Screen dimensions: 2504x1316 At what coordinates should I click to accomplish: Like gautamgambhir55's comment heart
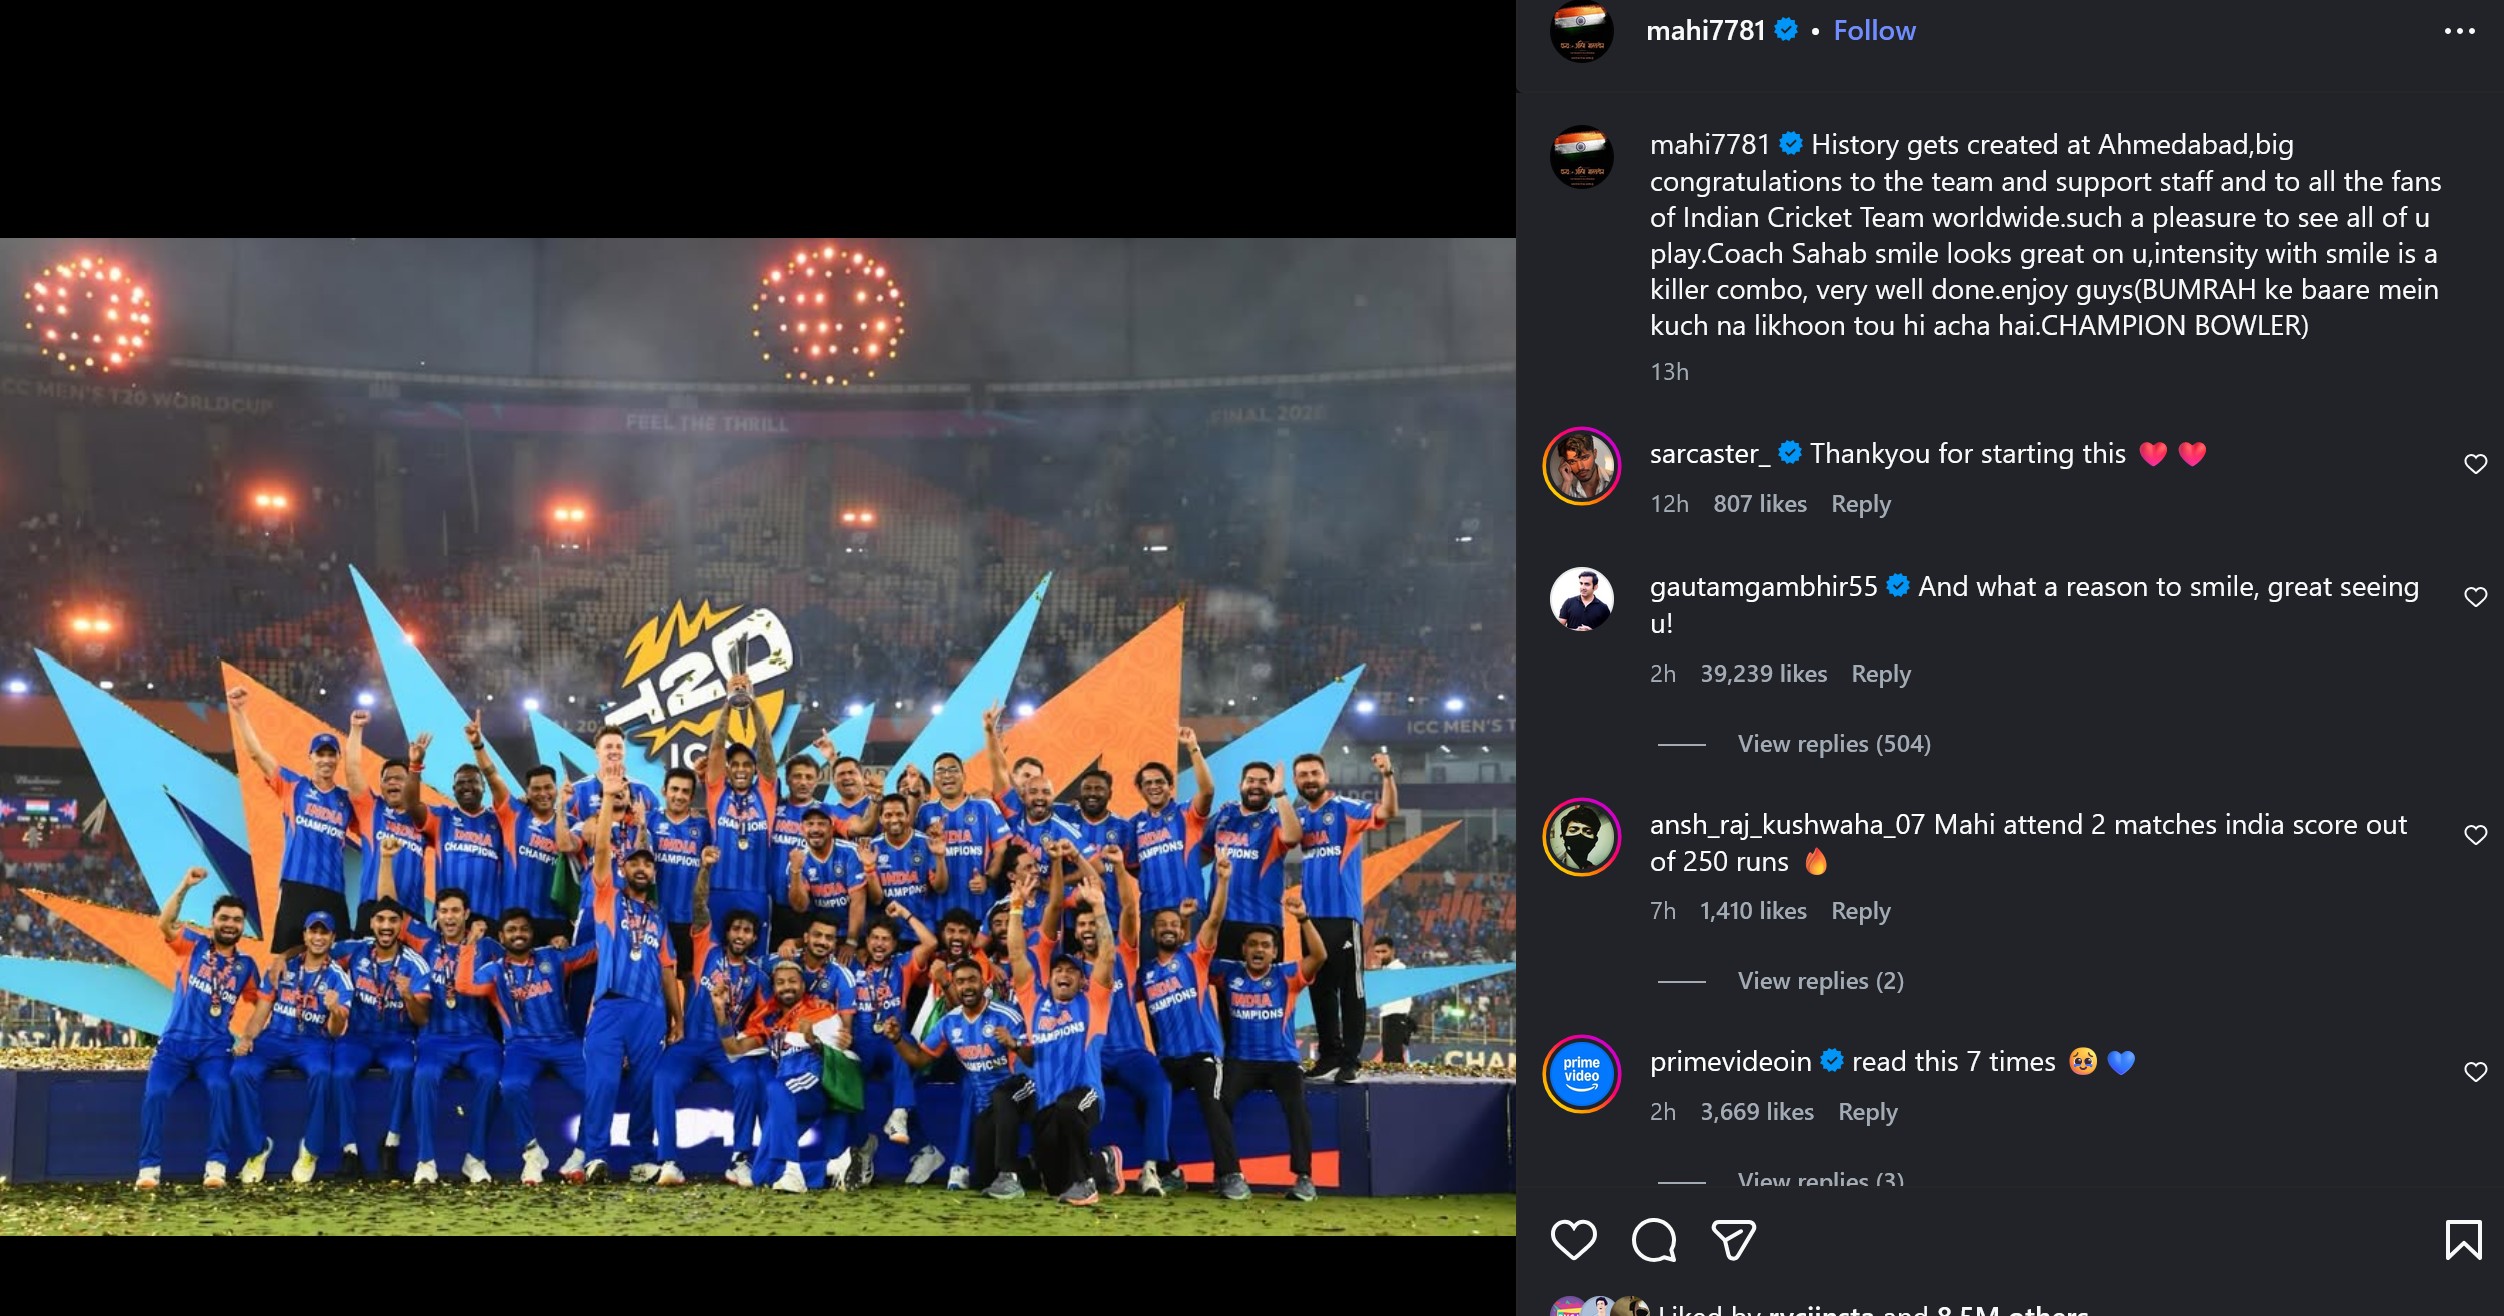[x=2477, y=595]
